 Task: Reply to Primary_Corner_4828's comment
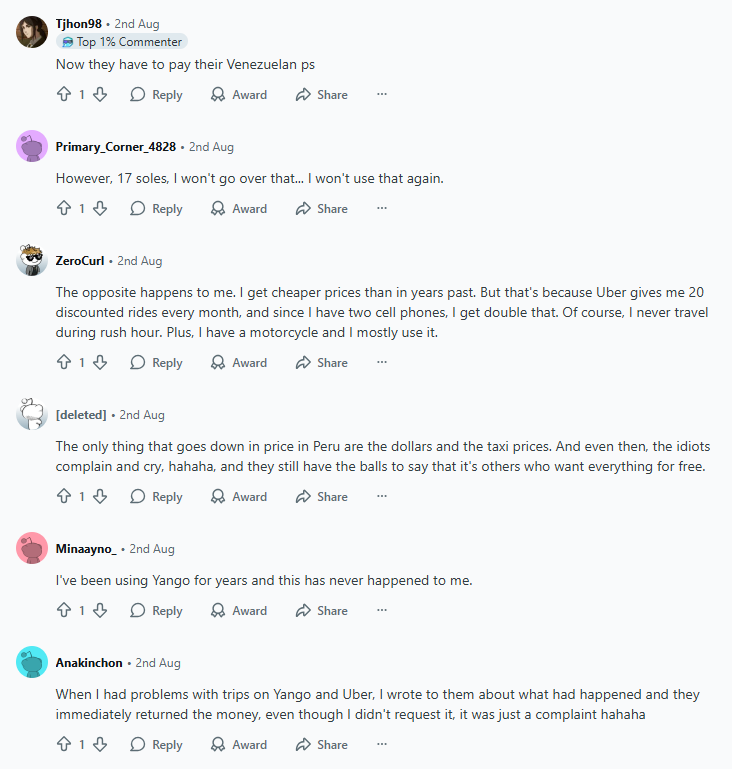pos(156,209)
